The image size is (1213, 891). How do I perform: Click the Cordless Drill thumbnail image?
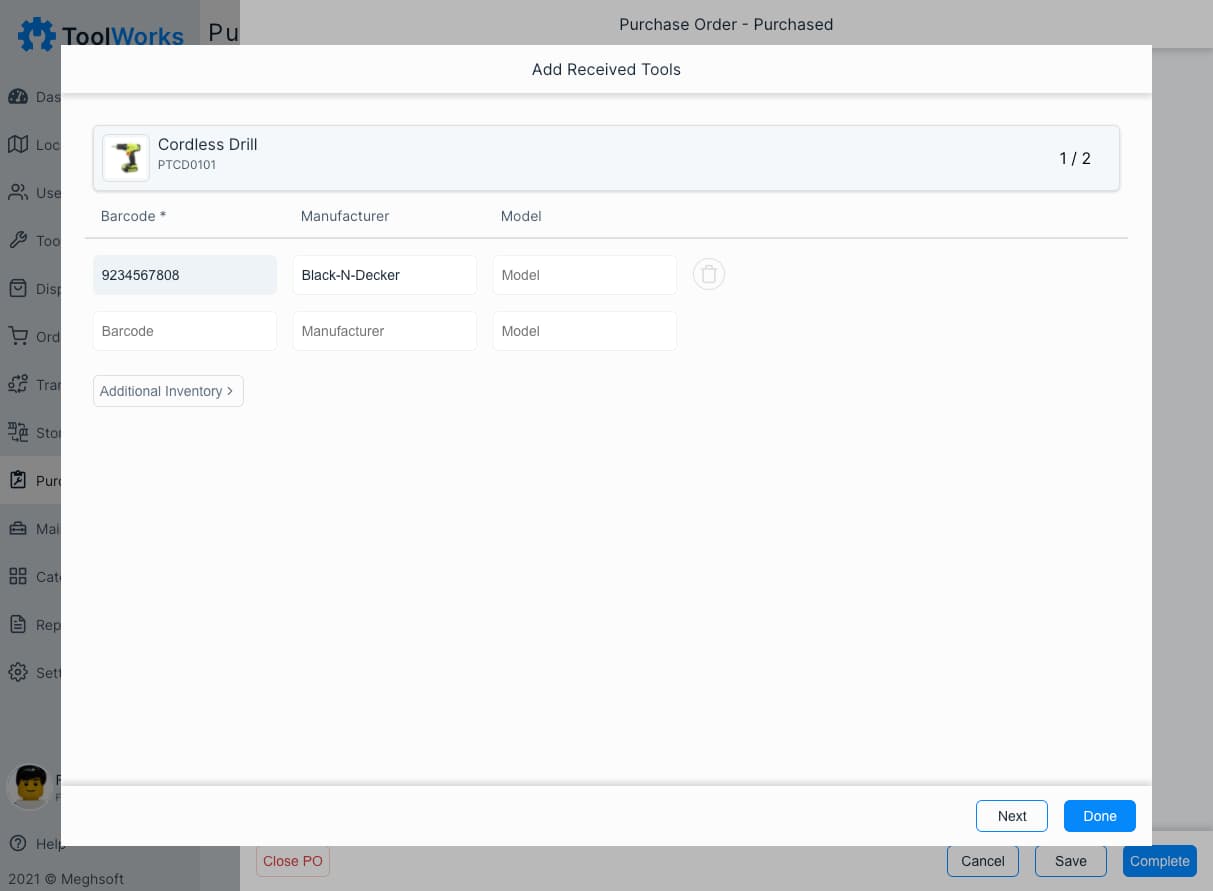pyautogui.click(x=126, y=157)
